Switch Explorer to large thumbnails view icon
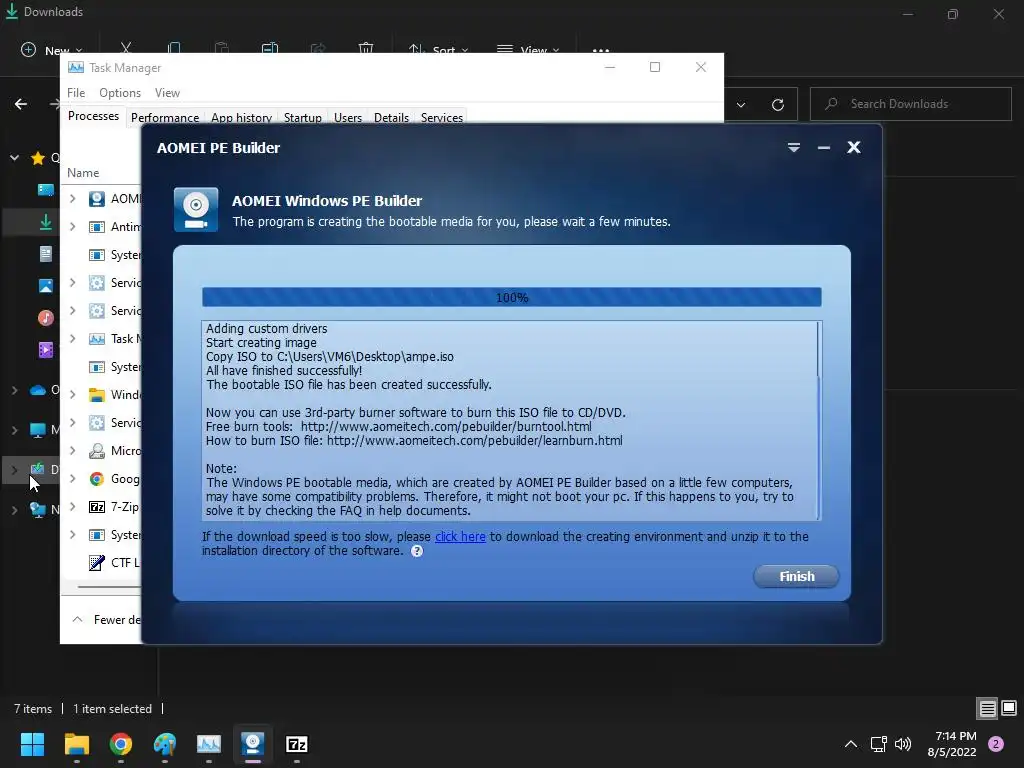The width and height of the screenshot is (1024, 768). pyautogui.click(x=1009, y=708)
